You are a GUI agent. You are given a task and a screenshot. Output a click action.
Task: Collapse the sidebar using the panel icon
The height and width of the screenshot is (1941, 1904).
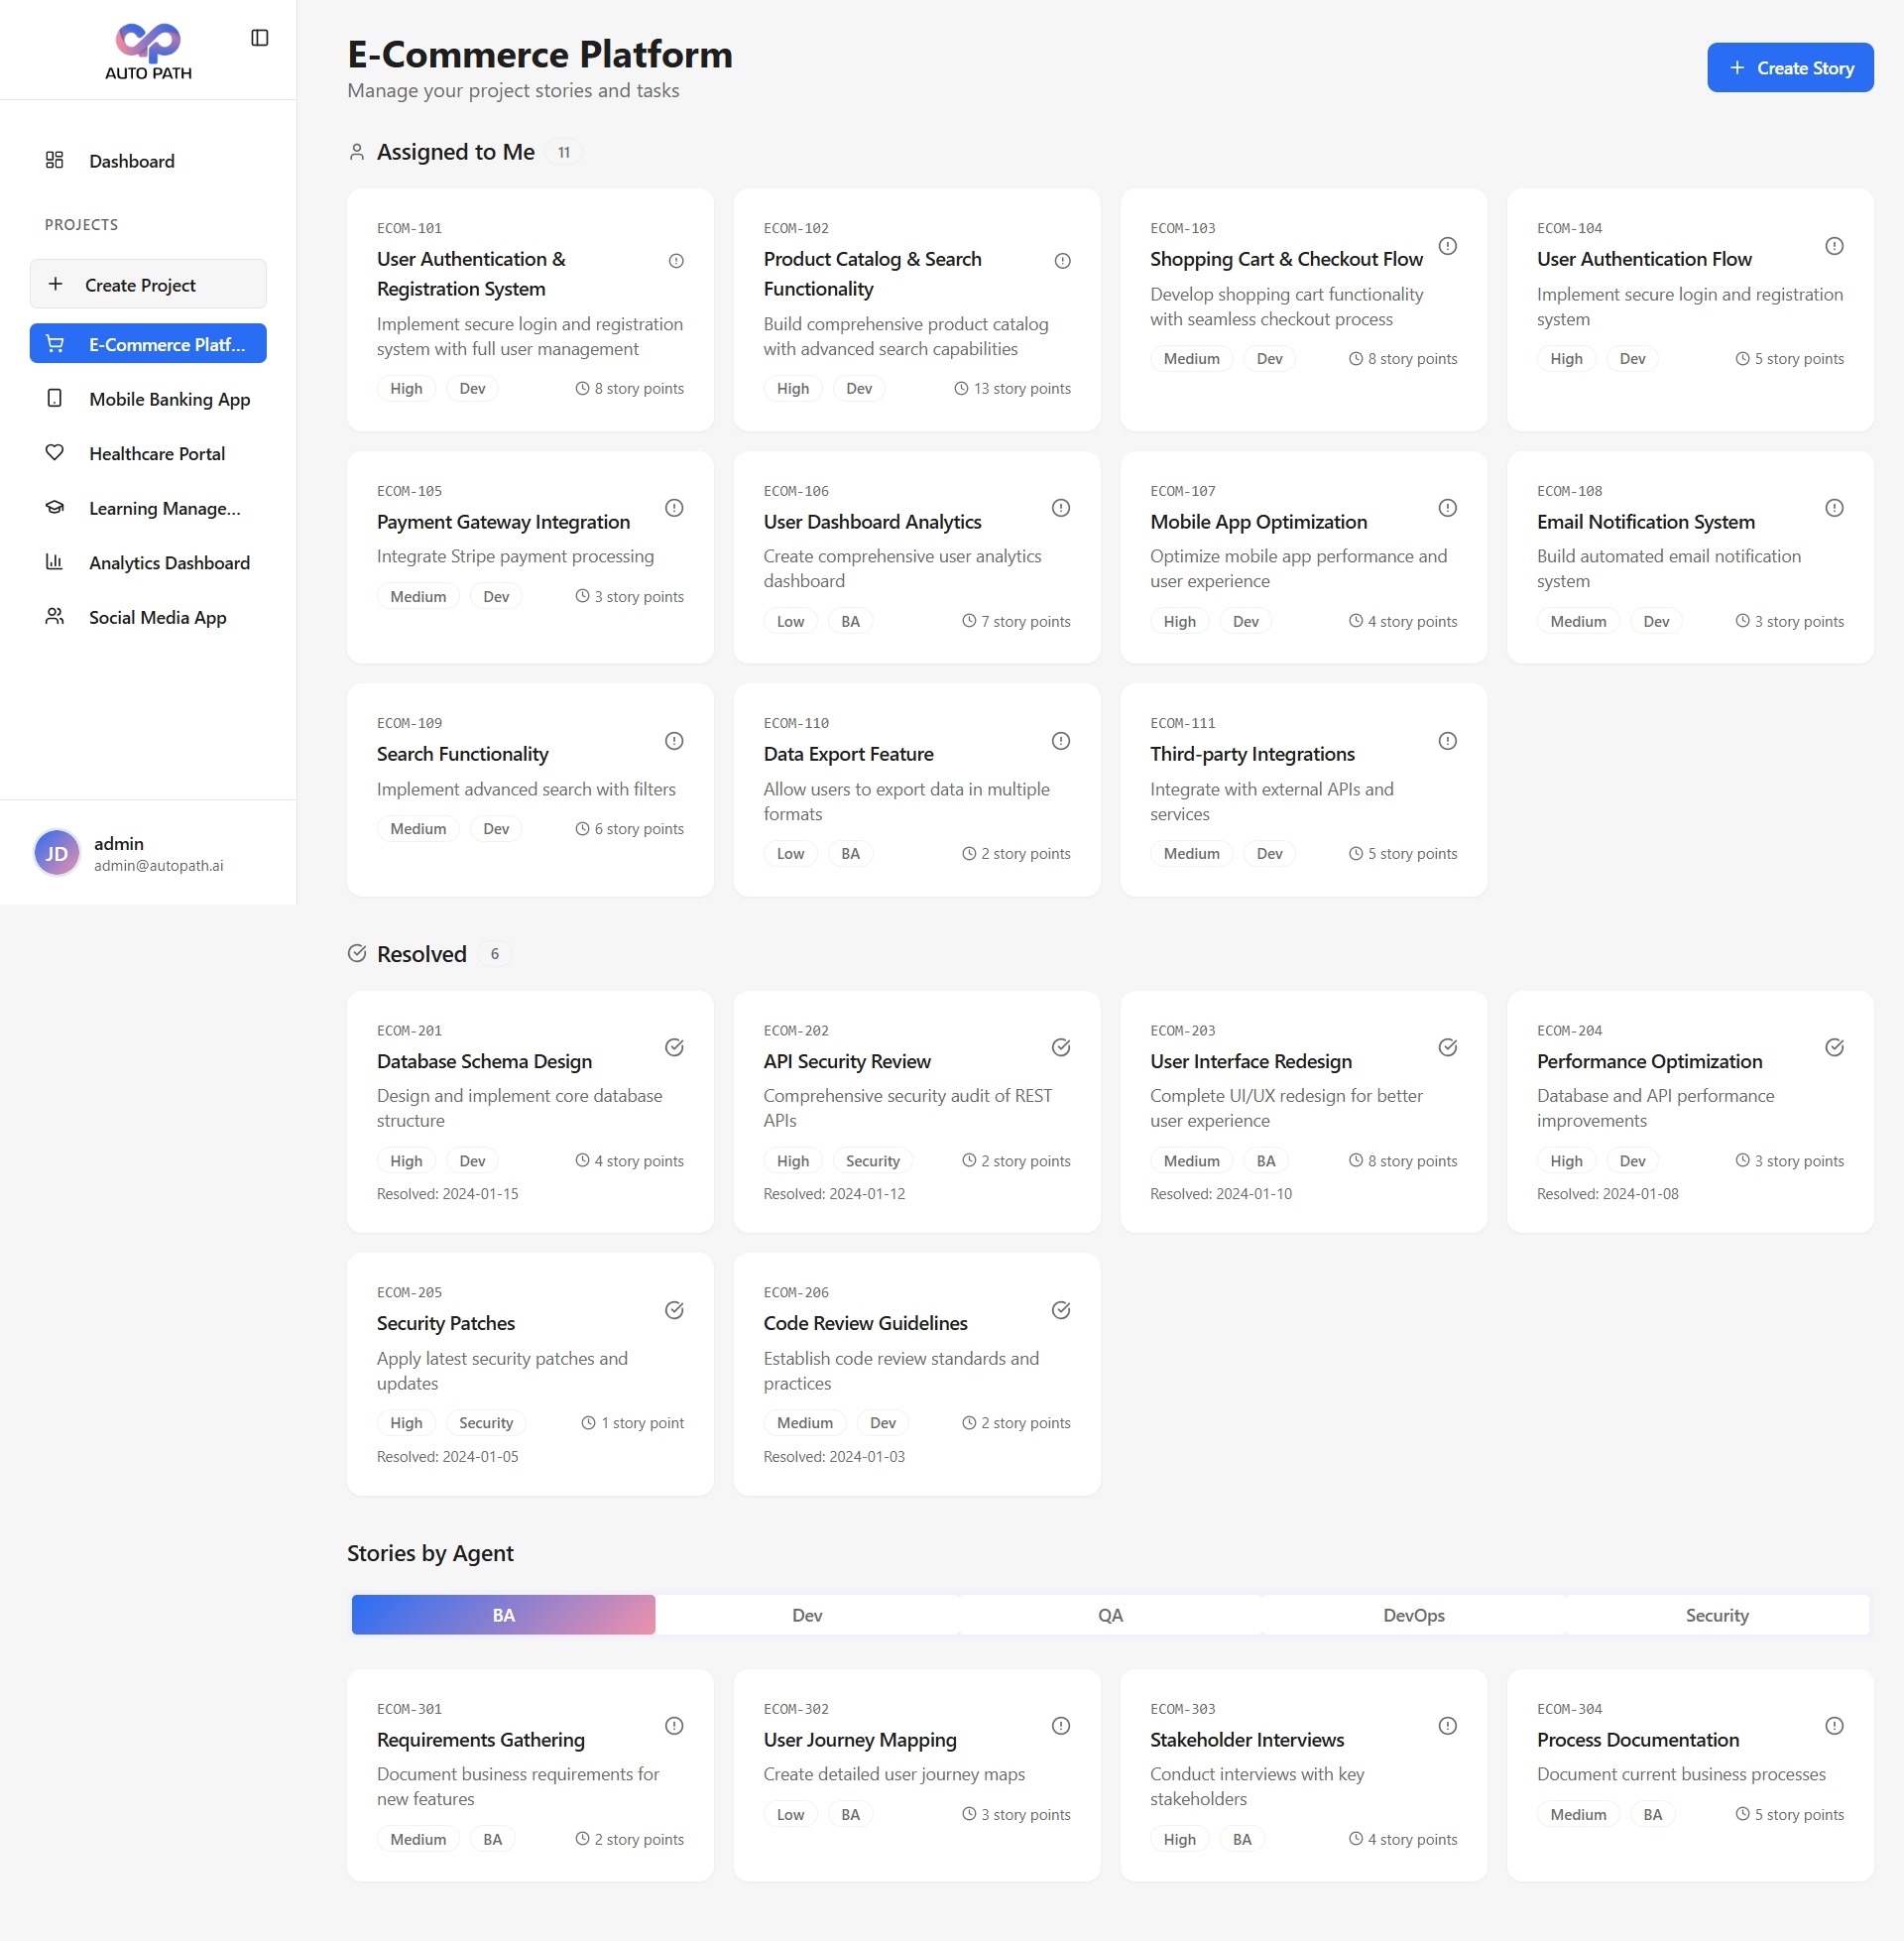(260, 37)
